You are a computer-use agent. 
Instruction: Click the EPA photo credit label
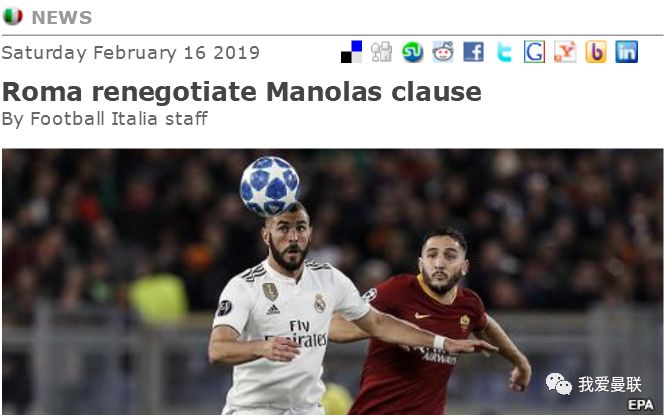(x=641, y=405)
